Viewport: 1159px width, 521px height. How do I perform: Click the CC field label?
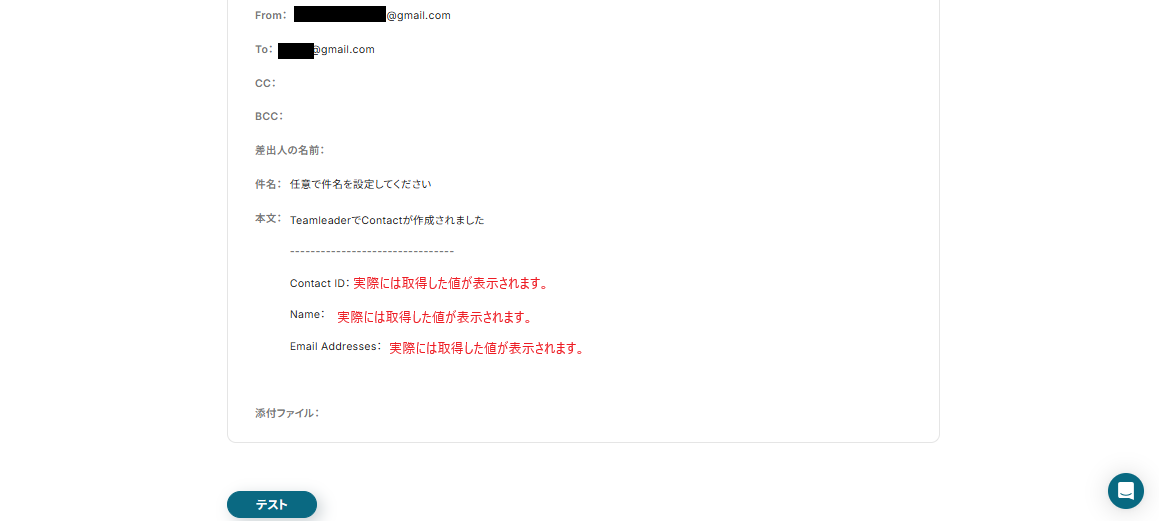coord(265,84)
